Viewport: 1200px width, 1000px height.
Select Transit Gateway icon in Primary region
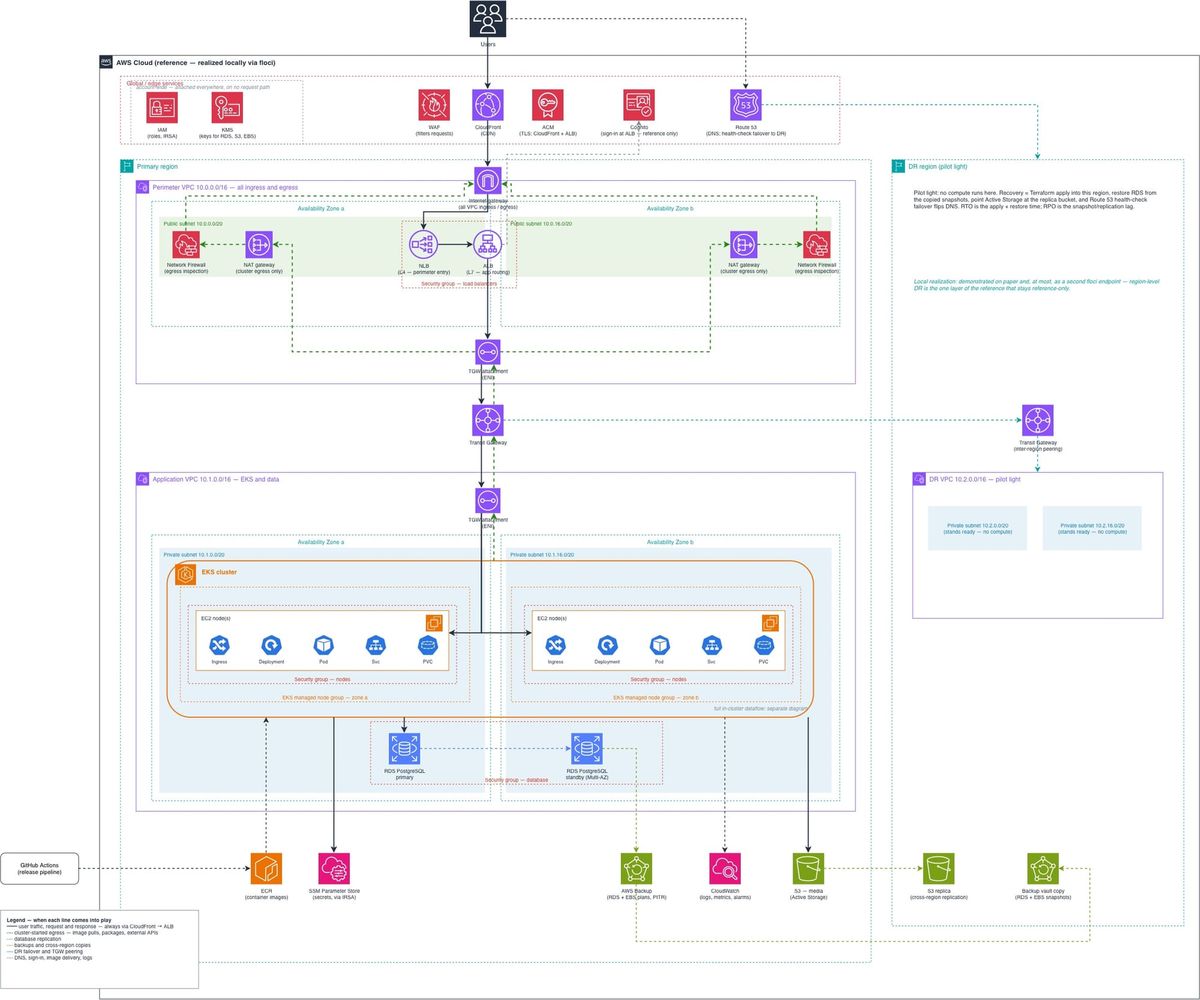[488, 421]
